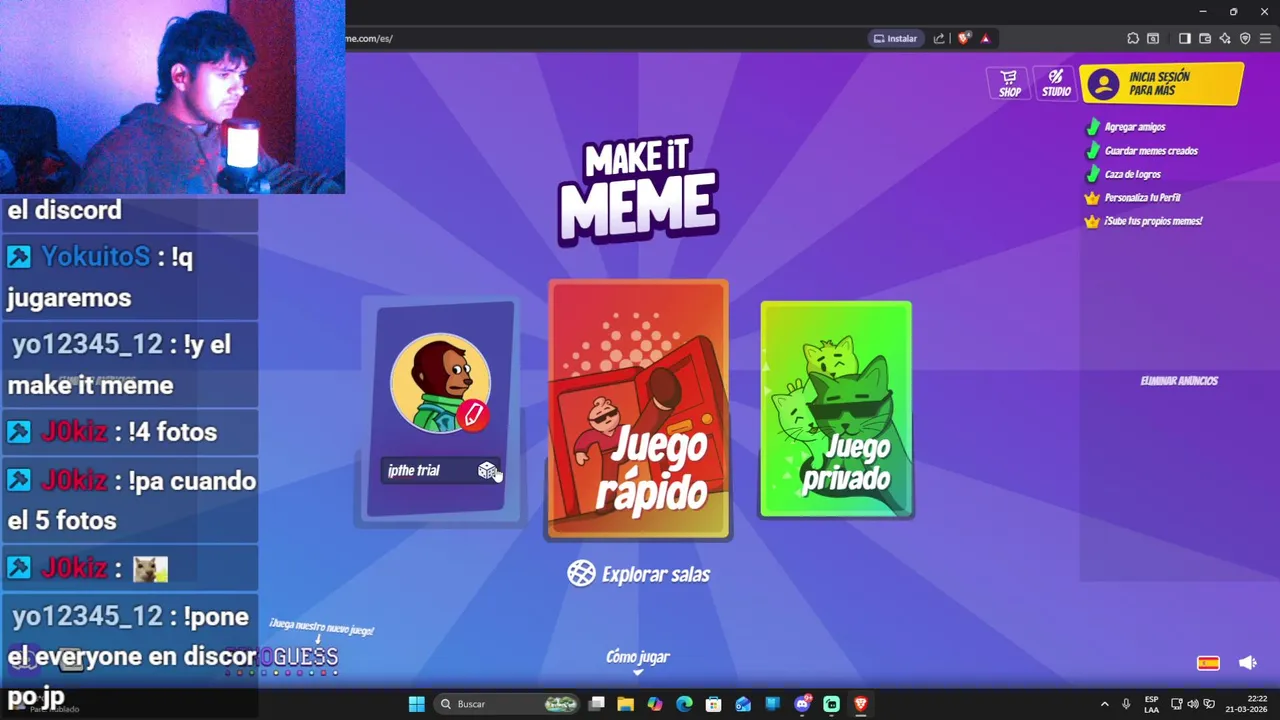
Task: Click the Caza de logros text
Action: click(x=1133, y=174)
